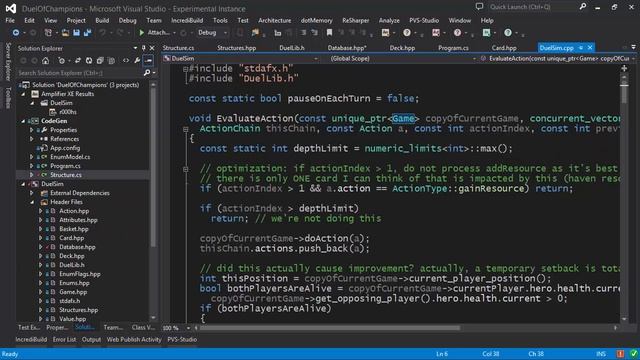Open the DuelSim project scope dropdown
The height and width of the screenshot is (360, 640).
click(x=316, y=59)
